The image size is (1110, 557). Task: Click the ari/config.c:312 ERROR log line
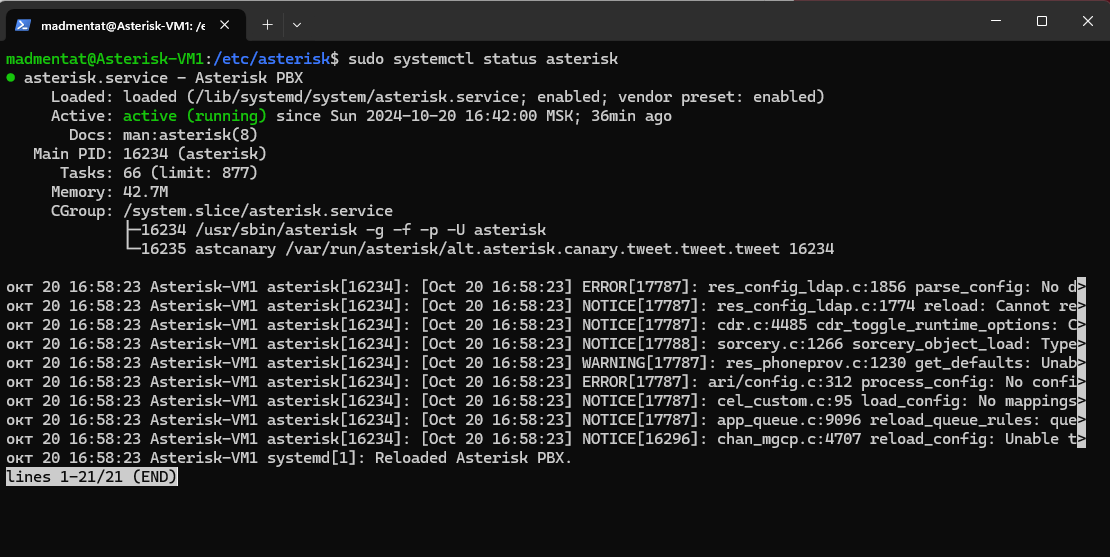pyautogui.click(x=545, y=384)
